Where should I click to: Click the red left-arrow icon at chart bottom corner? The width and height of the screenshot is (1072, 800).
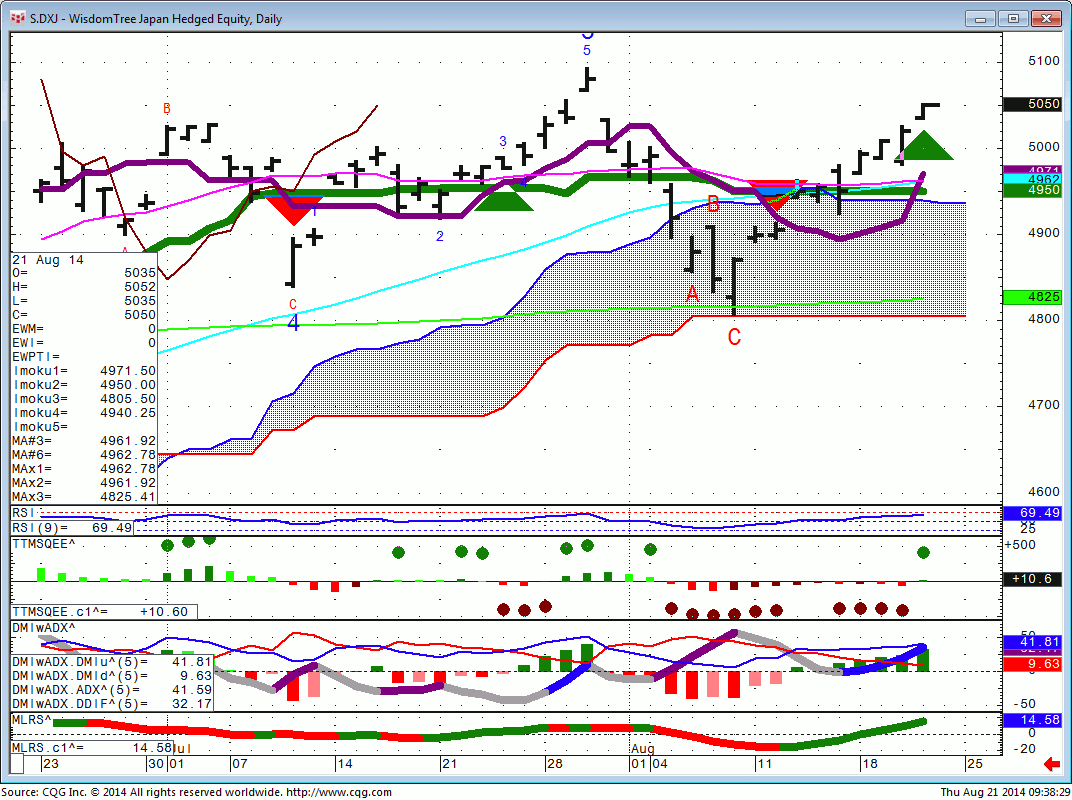click(1052, 764)
